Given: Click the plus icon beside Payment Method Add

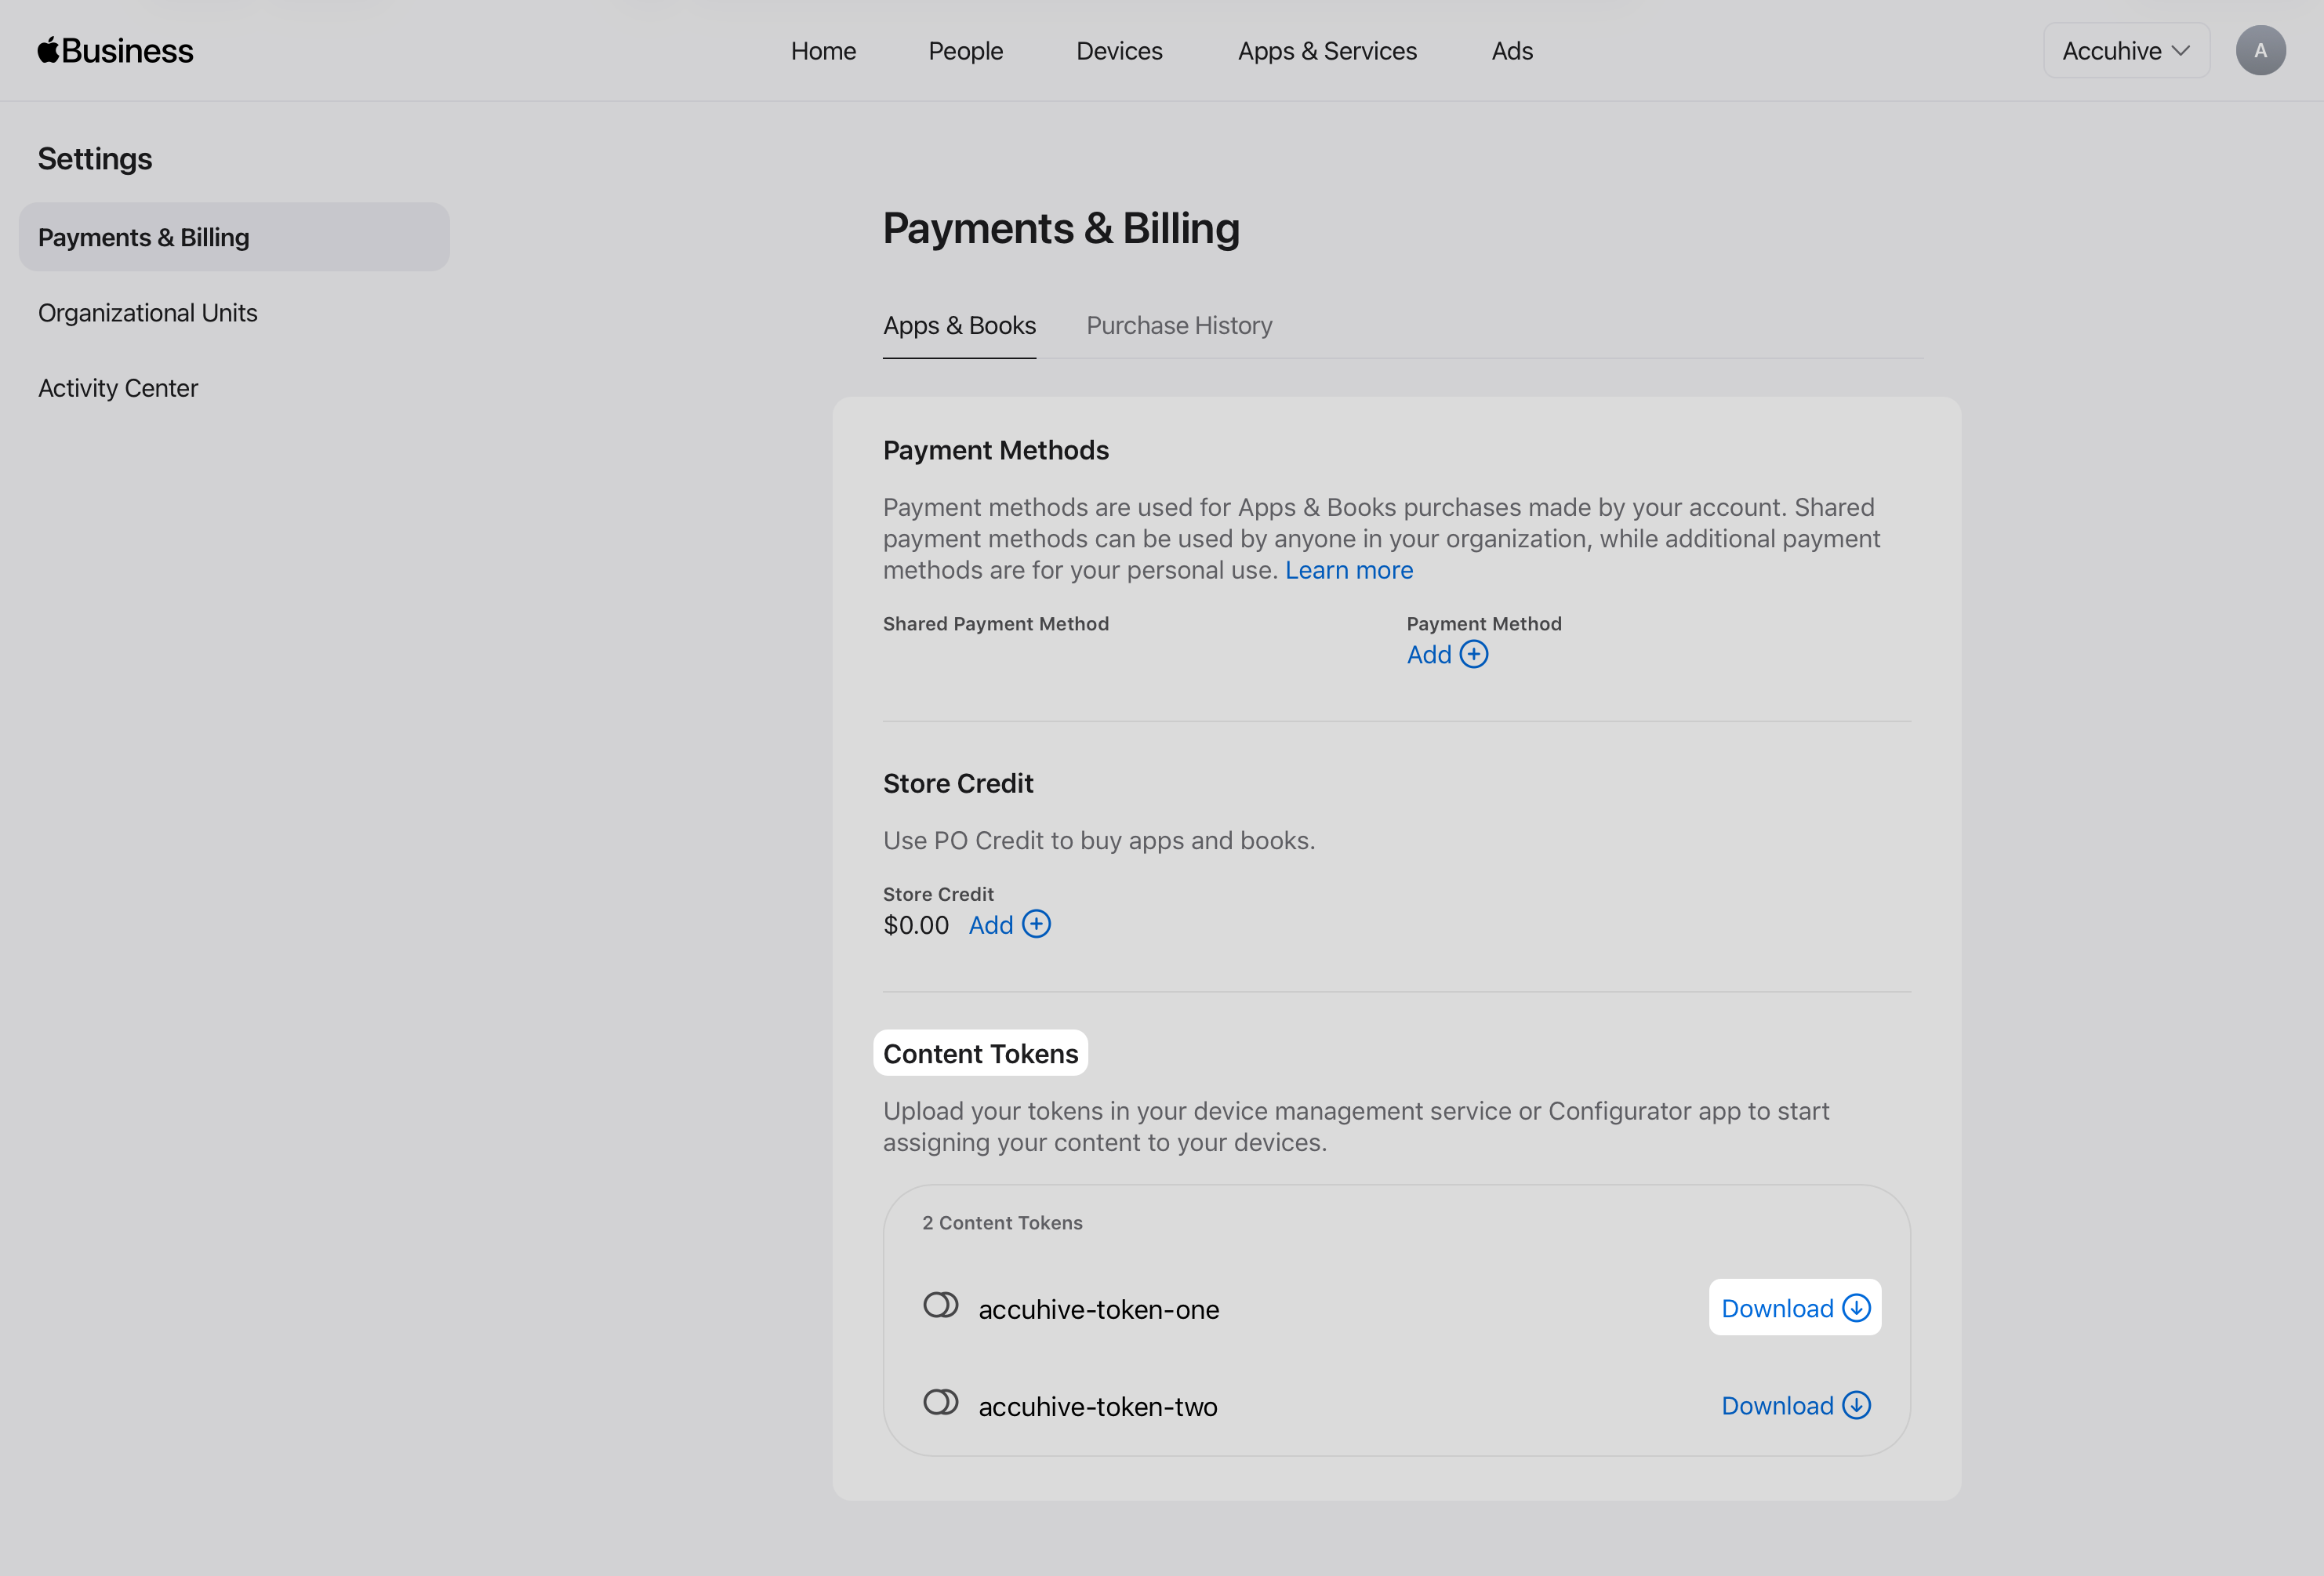Looking at the screenshot, I should tap(1473, 654).
